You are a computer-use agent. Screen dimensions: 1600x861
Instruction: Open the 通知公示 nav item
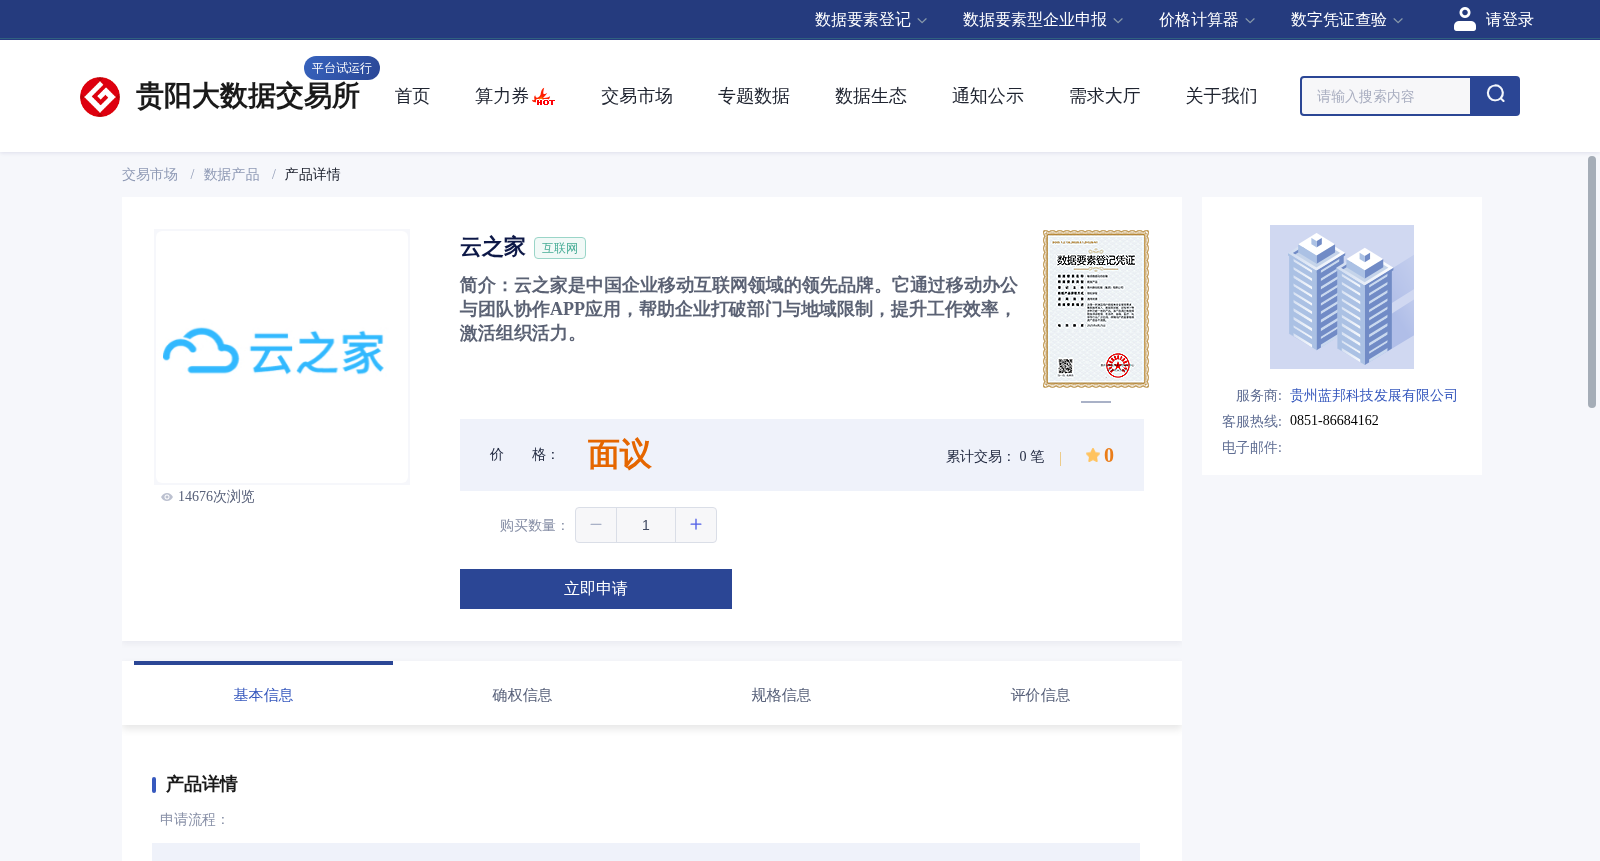(988, 96)
